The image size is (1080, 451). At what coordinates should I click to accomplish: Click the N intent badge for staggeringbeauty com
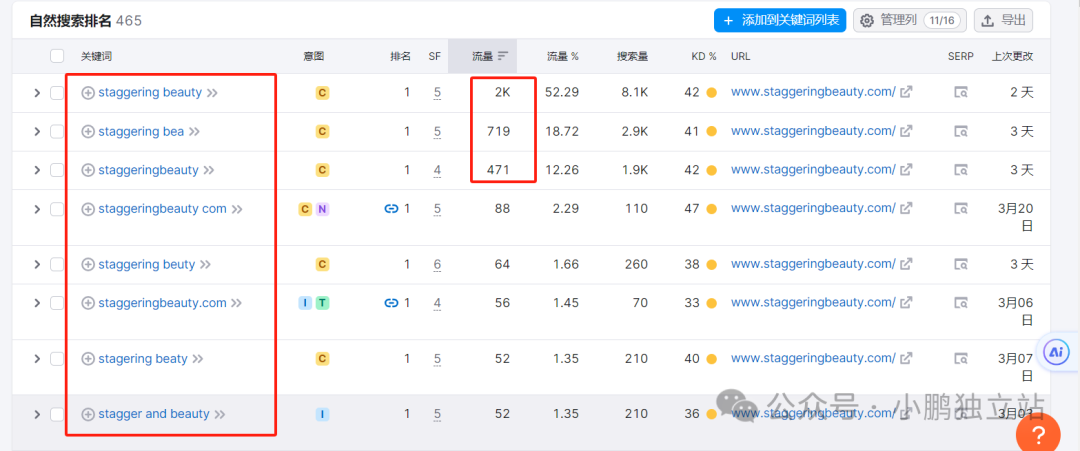pos(322,209)
